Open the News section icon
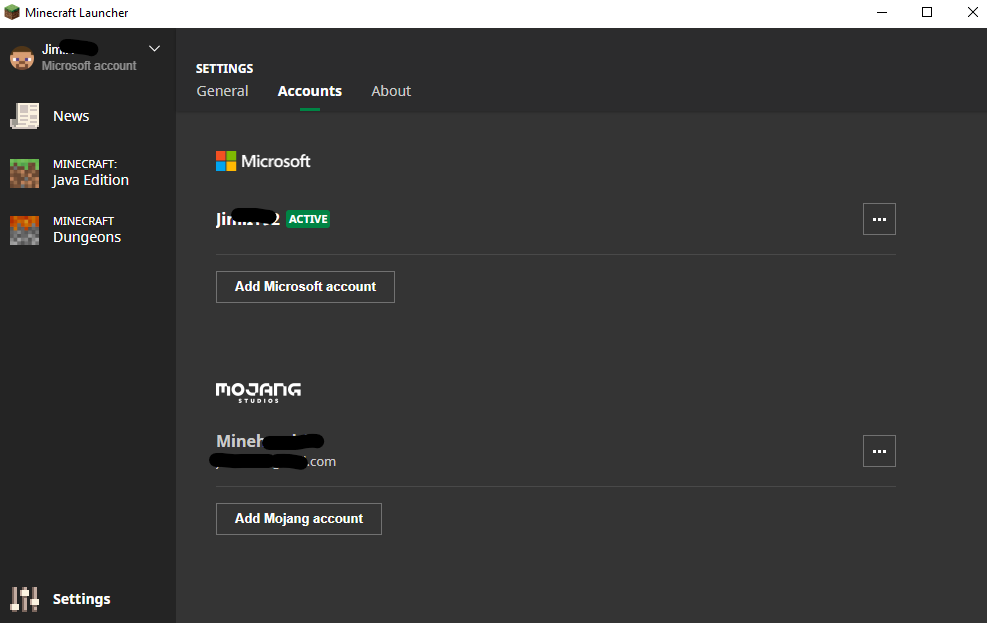 pyautogui.click(x=25, y=116)
